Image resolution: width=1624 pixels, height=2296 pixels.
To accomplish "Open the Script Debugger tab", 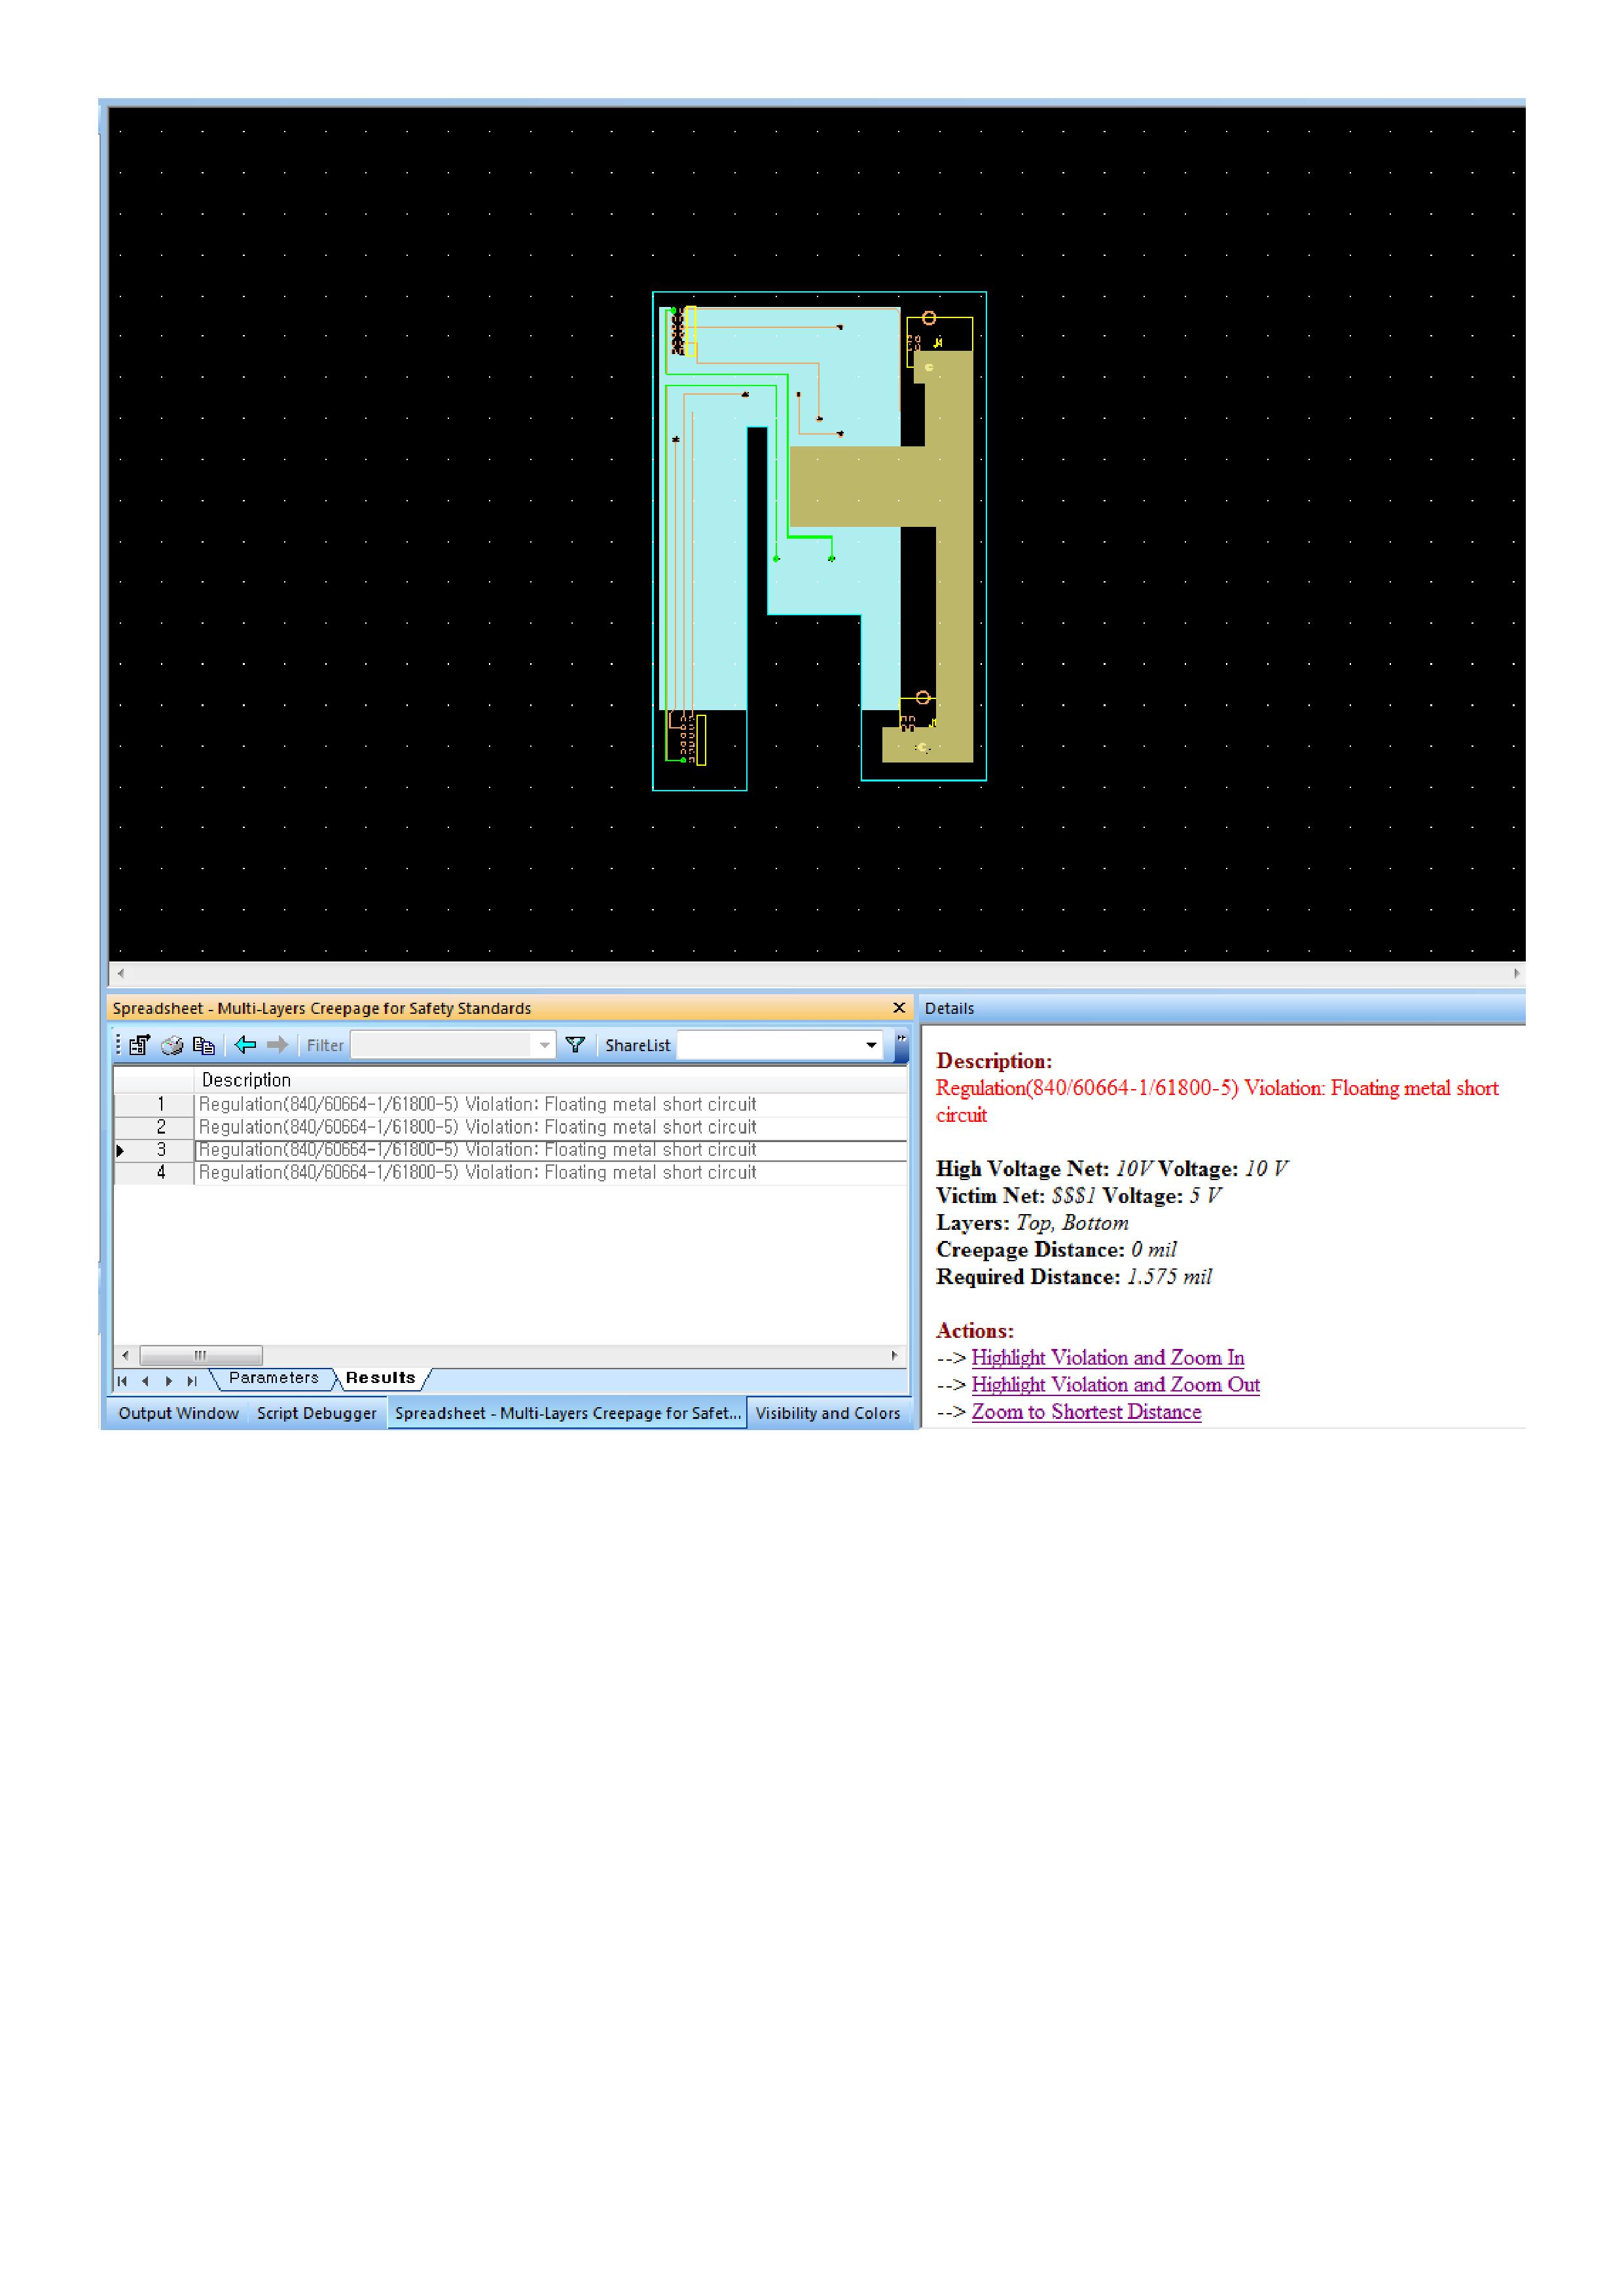I will point(316,1413).
